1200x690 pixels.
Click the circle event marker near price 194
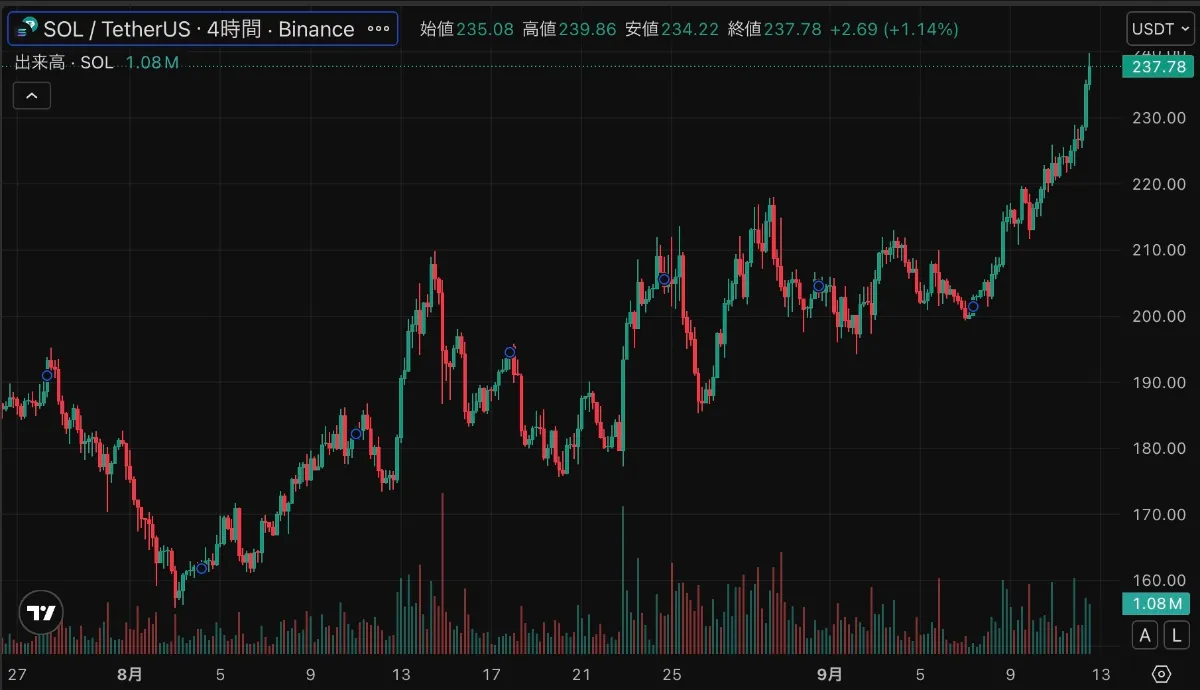click(x=510, y=352)
